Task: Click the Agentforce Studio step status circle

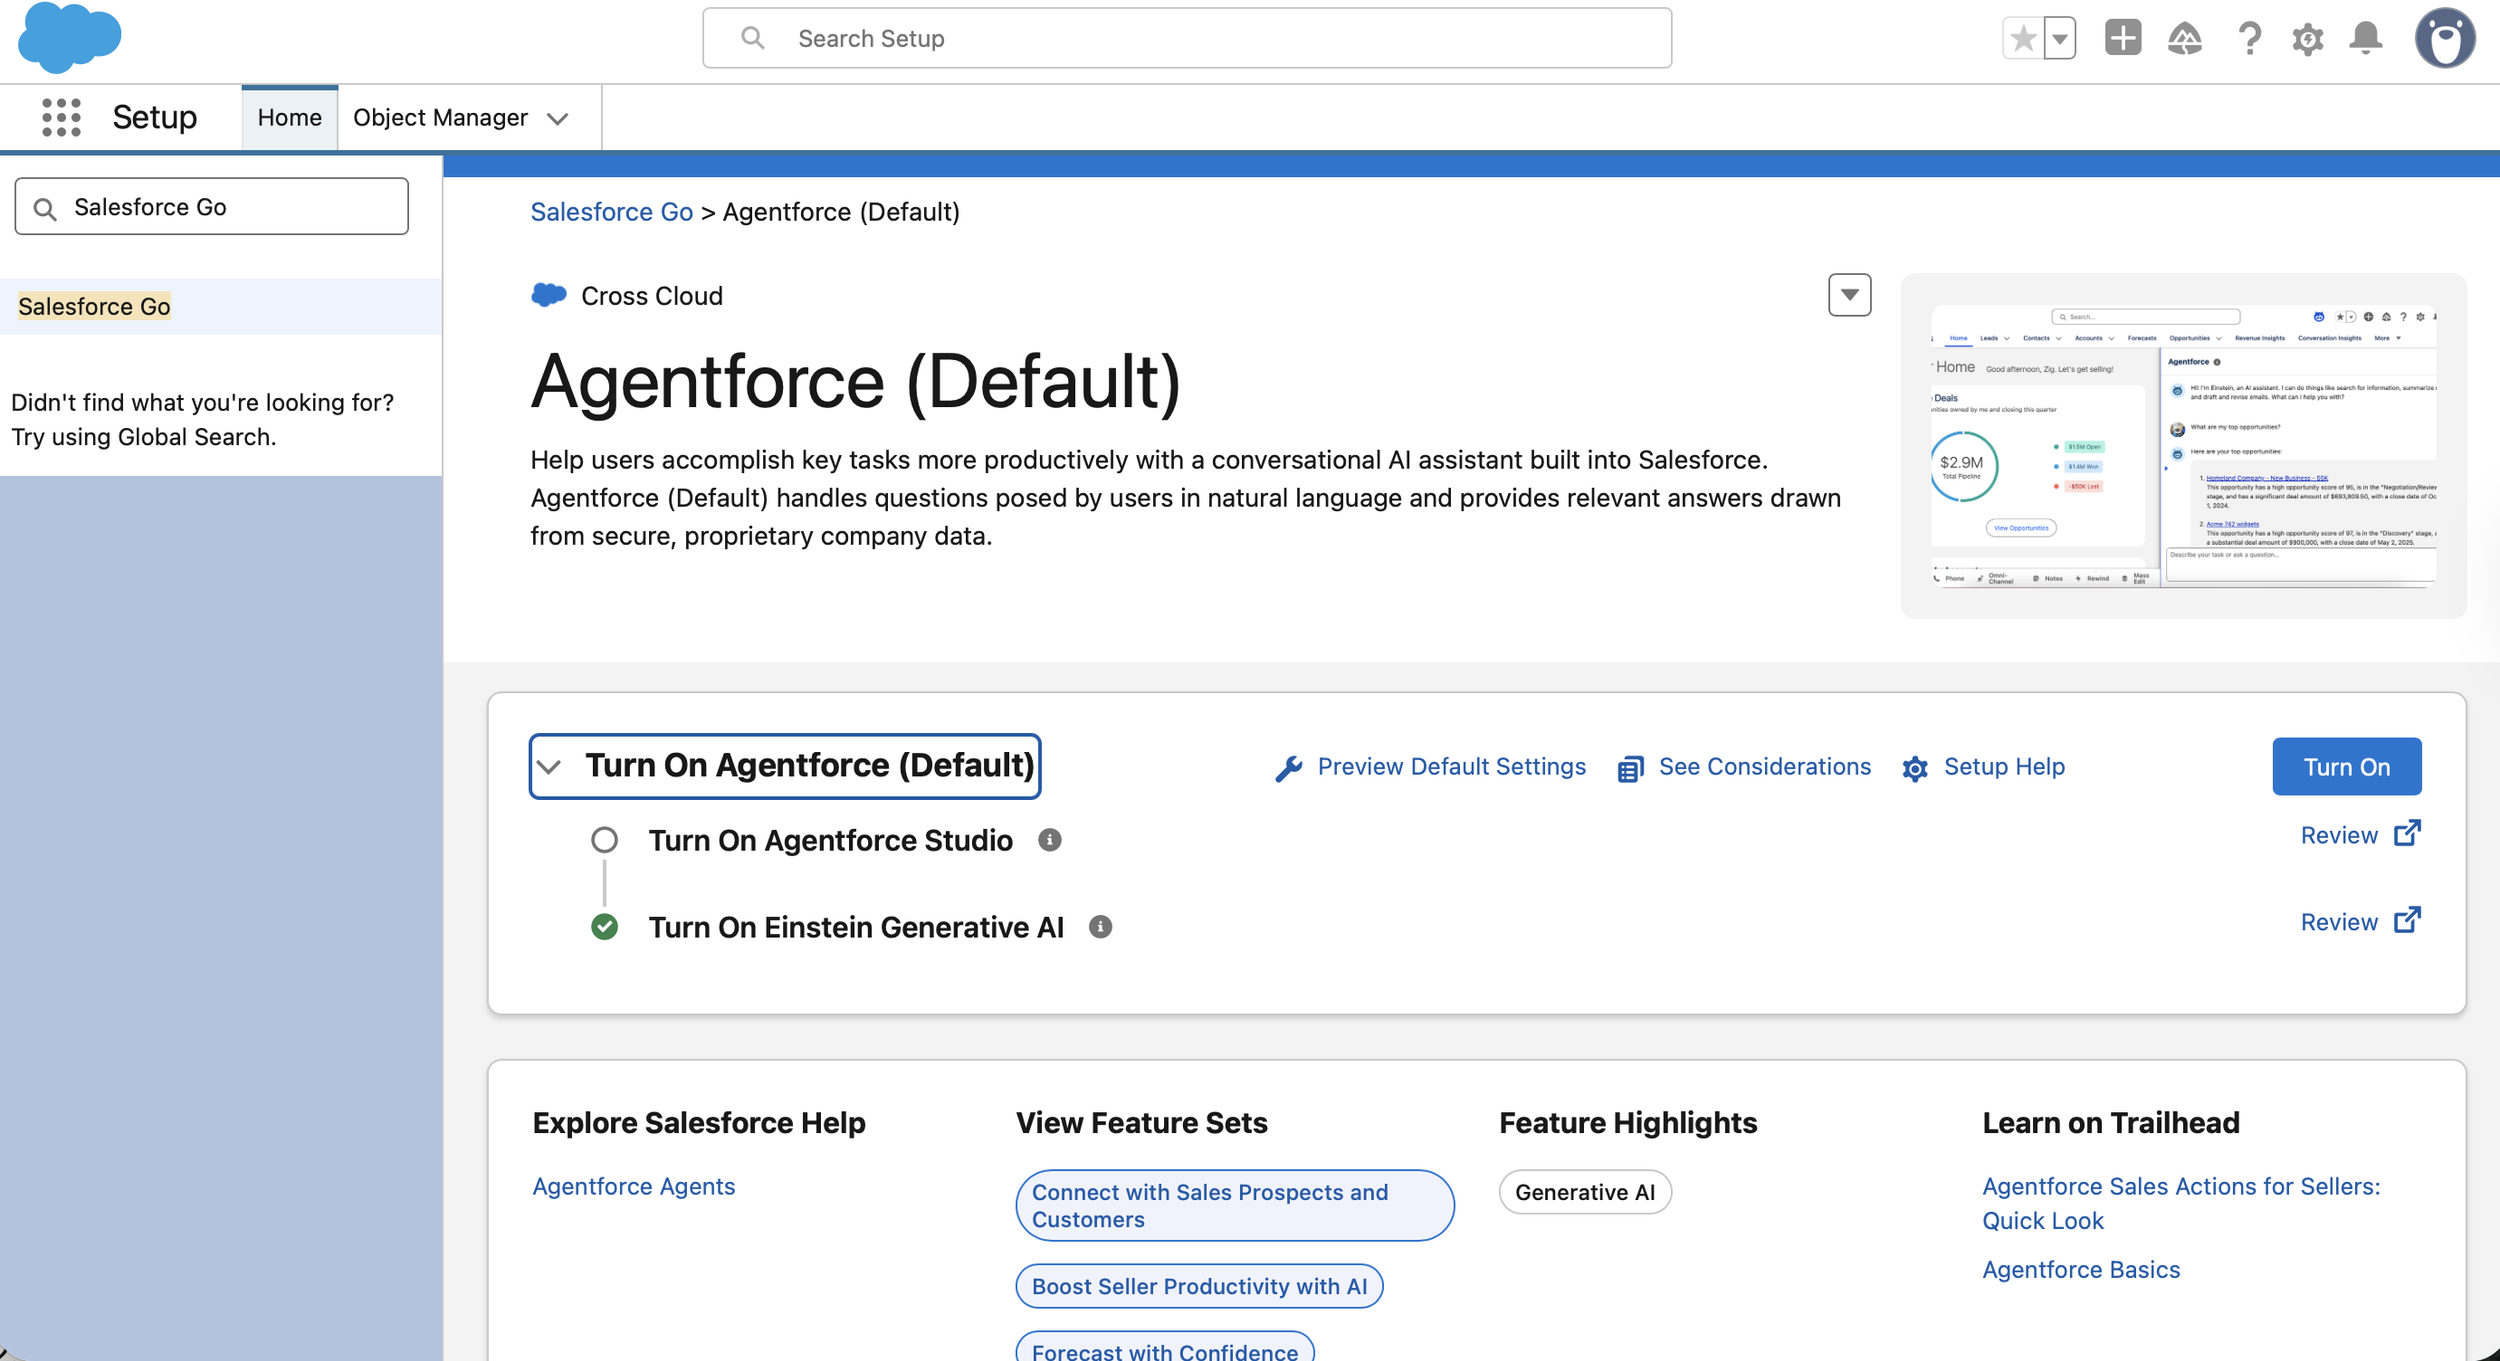Action: click(604, 840)
